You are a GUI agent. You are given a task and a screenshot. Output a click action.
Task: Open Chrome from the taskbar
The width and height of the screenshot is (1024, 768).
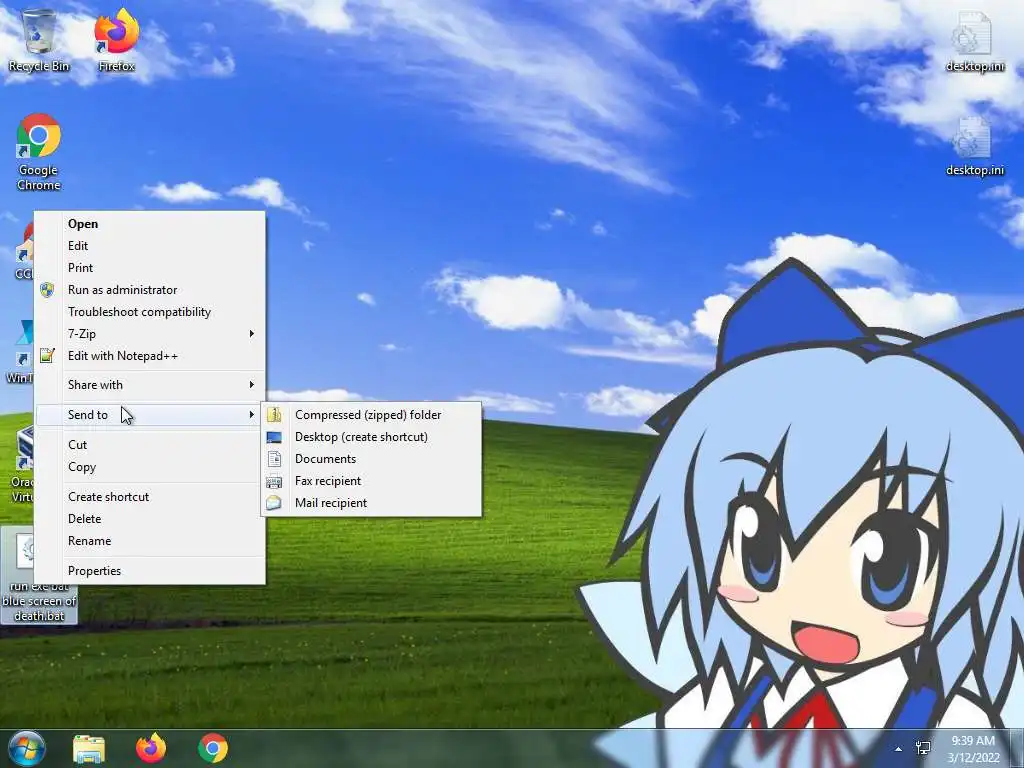point(213,748)
